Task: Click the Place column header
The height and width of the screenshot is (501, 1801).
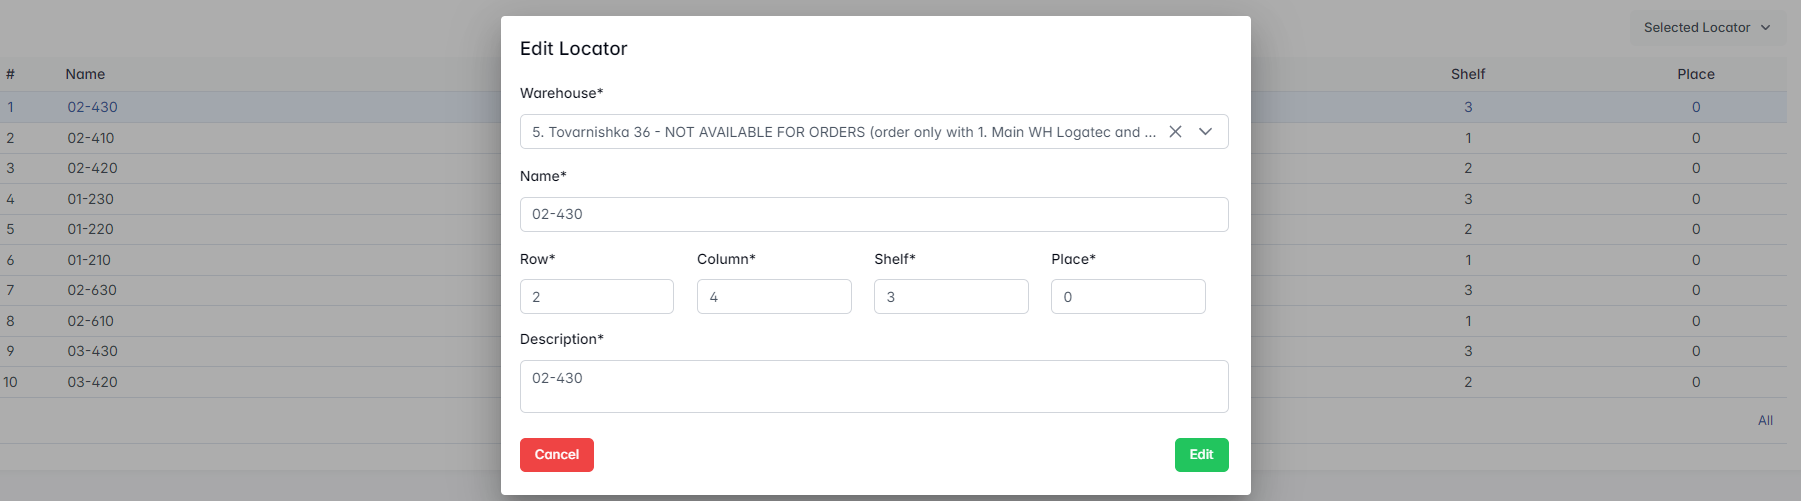Action: (1695, 74)
